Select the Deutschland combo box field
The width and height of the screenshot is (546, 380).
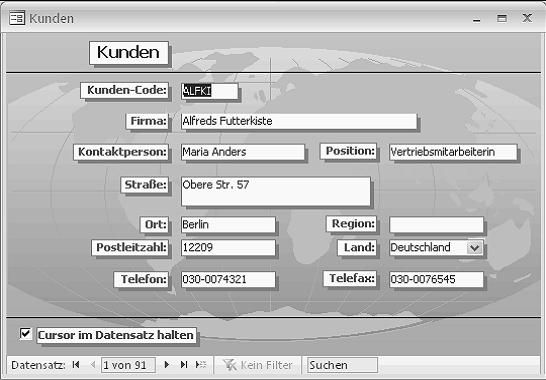(436, 248)
